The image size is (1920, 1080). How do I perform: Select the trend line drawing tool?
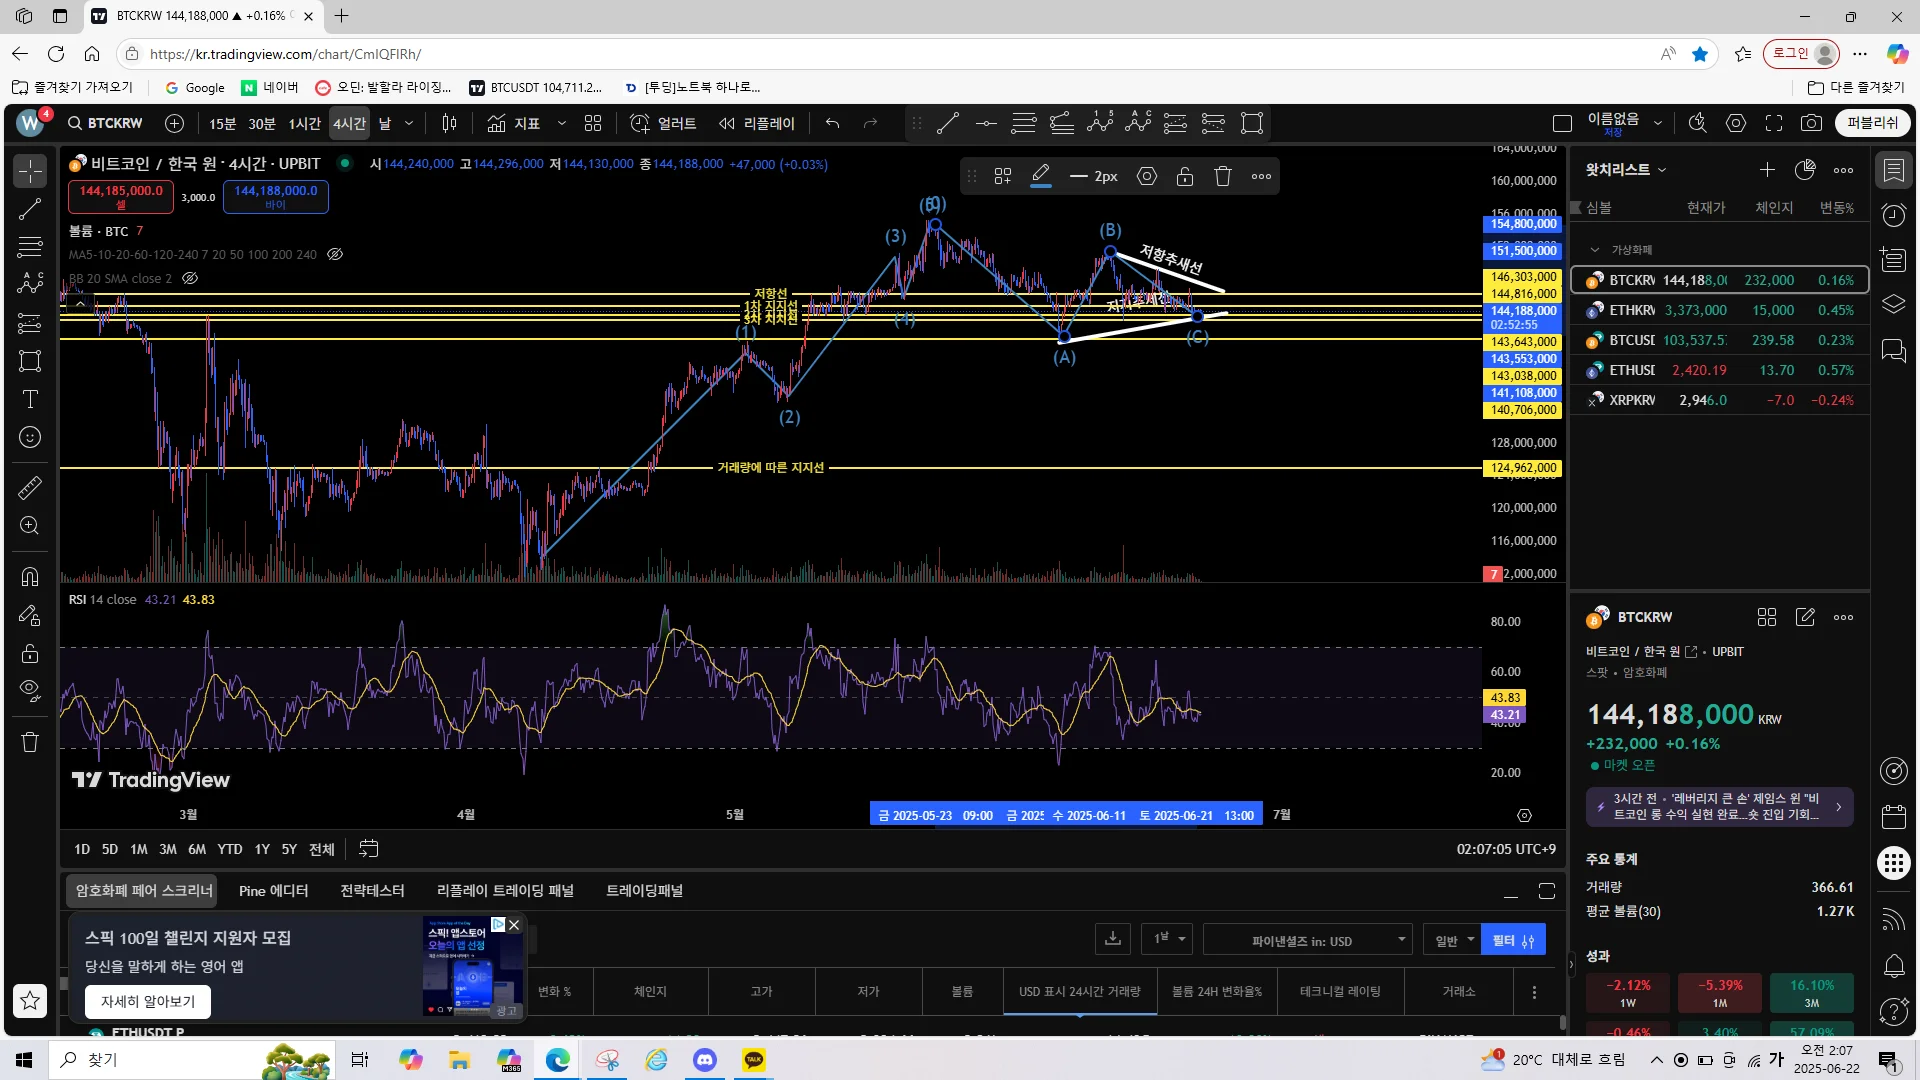30,209
